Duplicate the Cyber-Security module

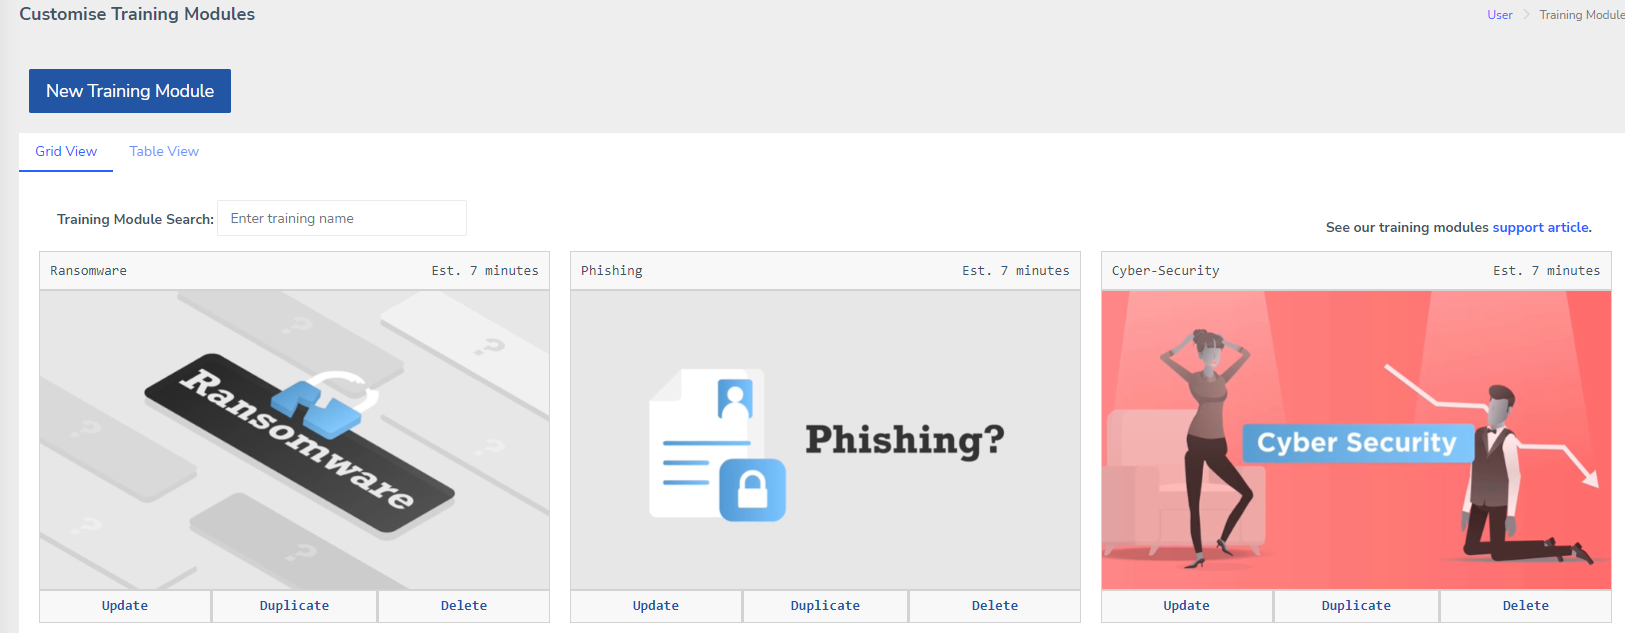point(1356,606)
